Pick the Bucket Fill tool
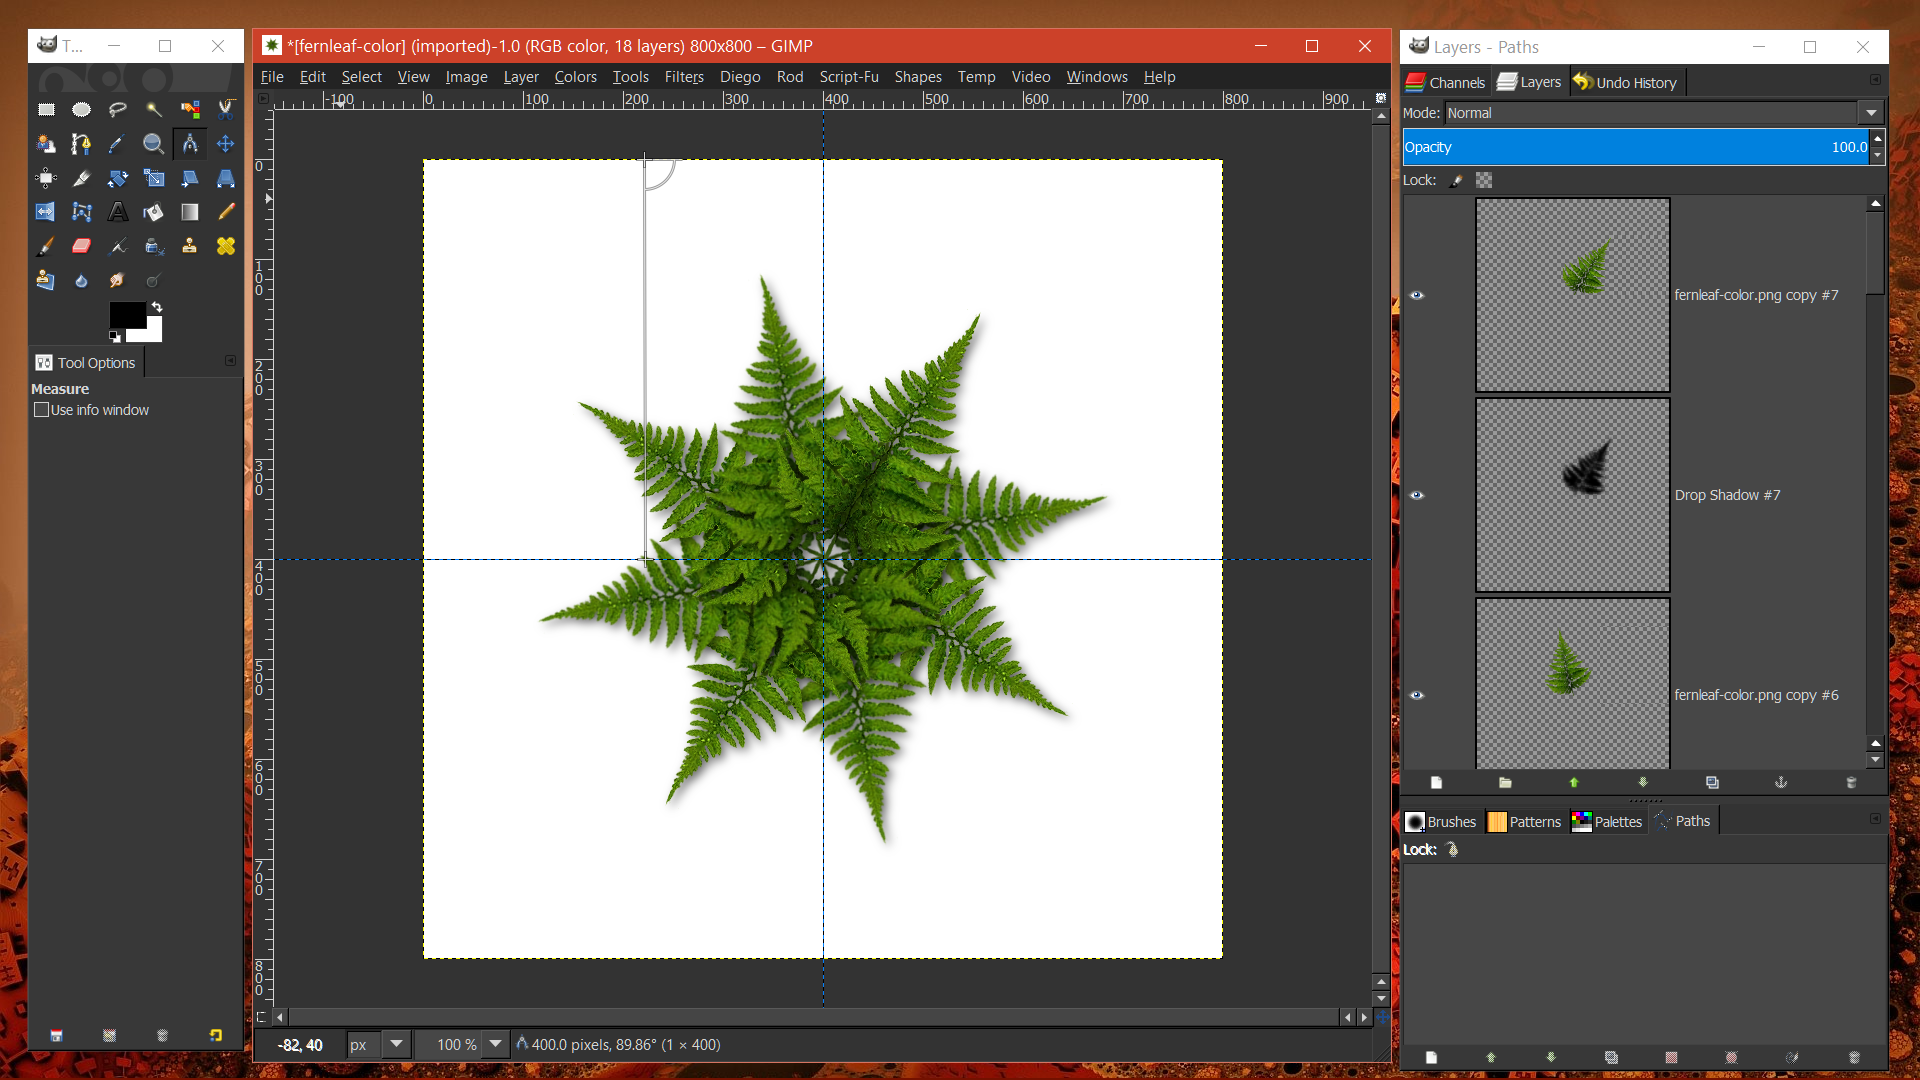 pyautogui.click(x=153, y=212)
